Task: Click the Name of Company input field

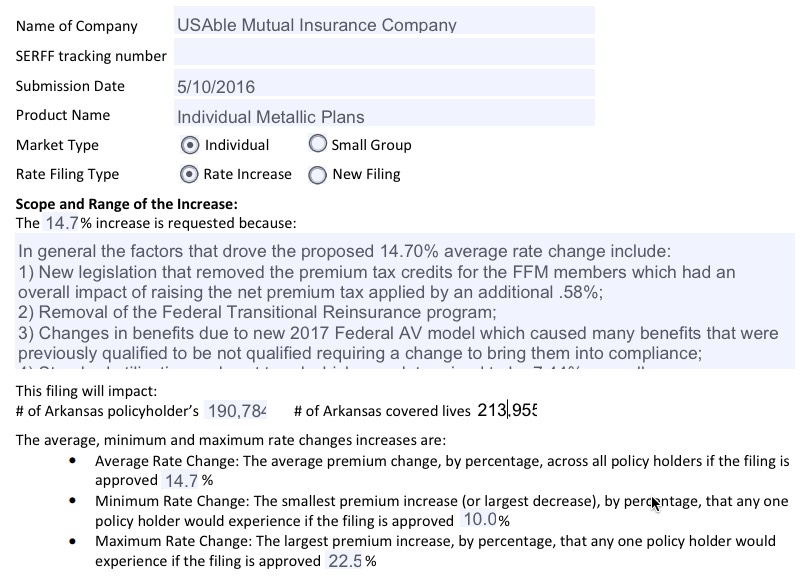Action: click(x=383, y=25)
